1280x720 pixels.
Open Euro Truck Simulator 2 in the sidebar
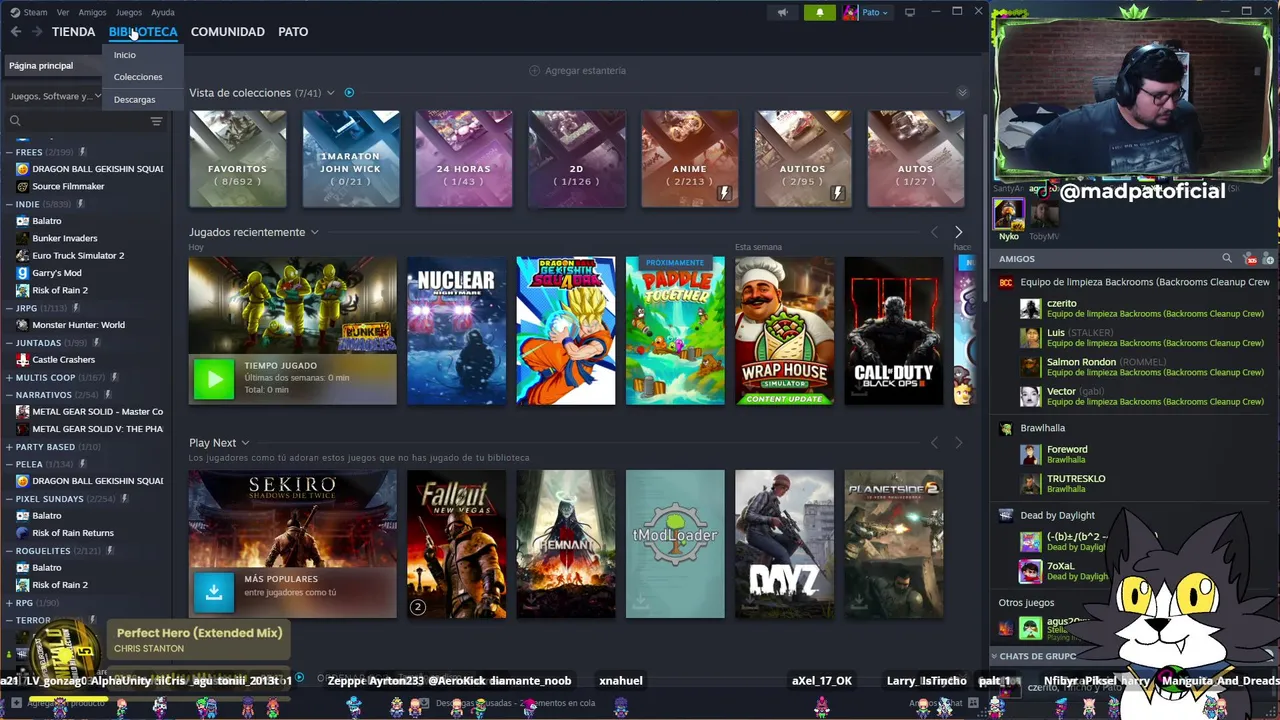coord(78,256)
